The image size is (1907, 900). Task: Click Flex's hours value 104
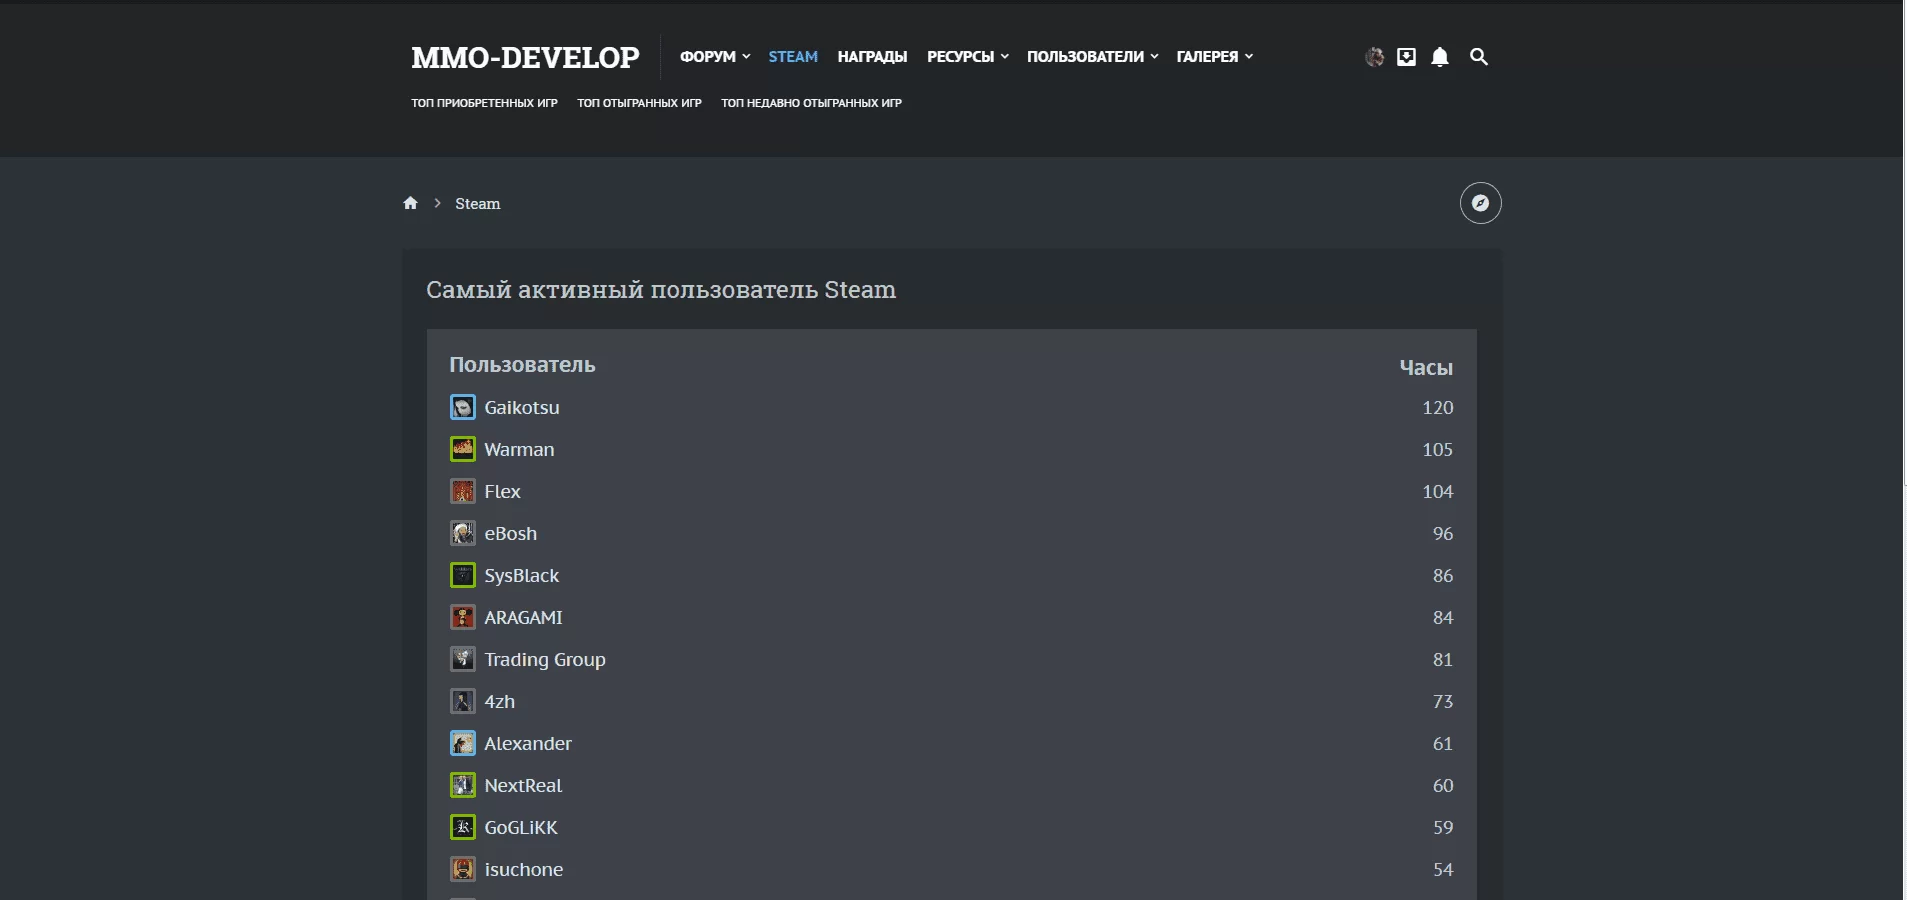click(x=1438, y=491)
